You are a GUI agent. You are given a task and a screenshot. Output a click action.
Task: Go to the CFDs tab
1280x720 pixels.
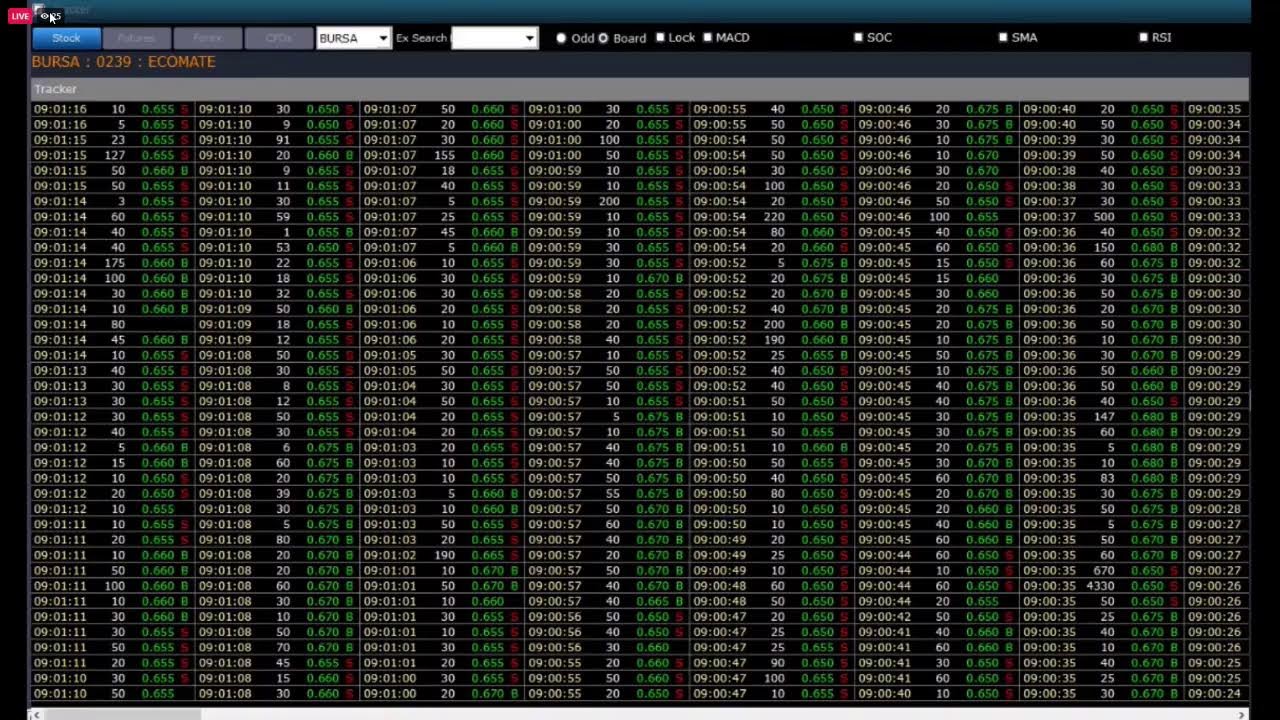[278, 38]
